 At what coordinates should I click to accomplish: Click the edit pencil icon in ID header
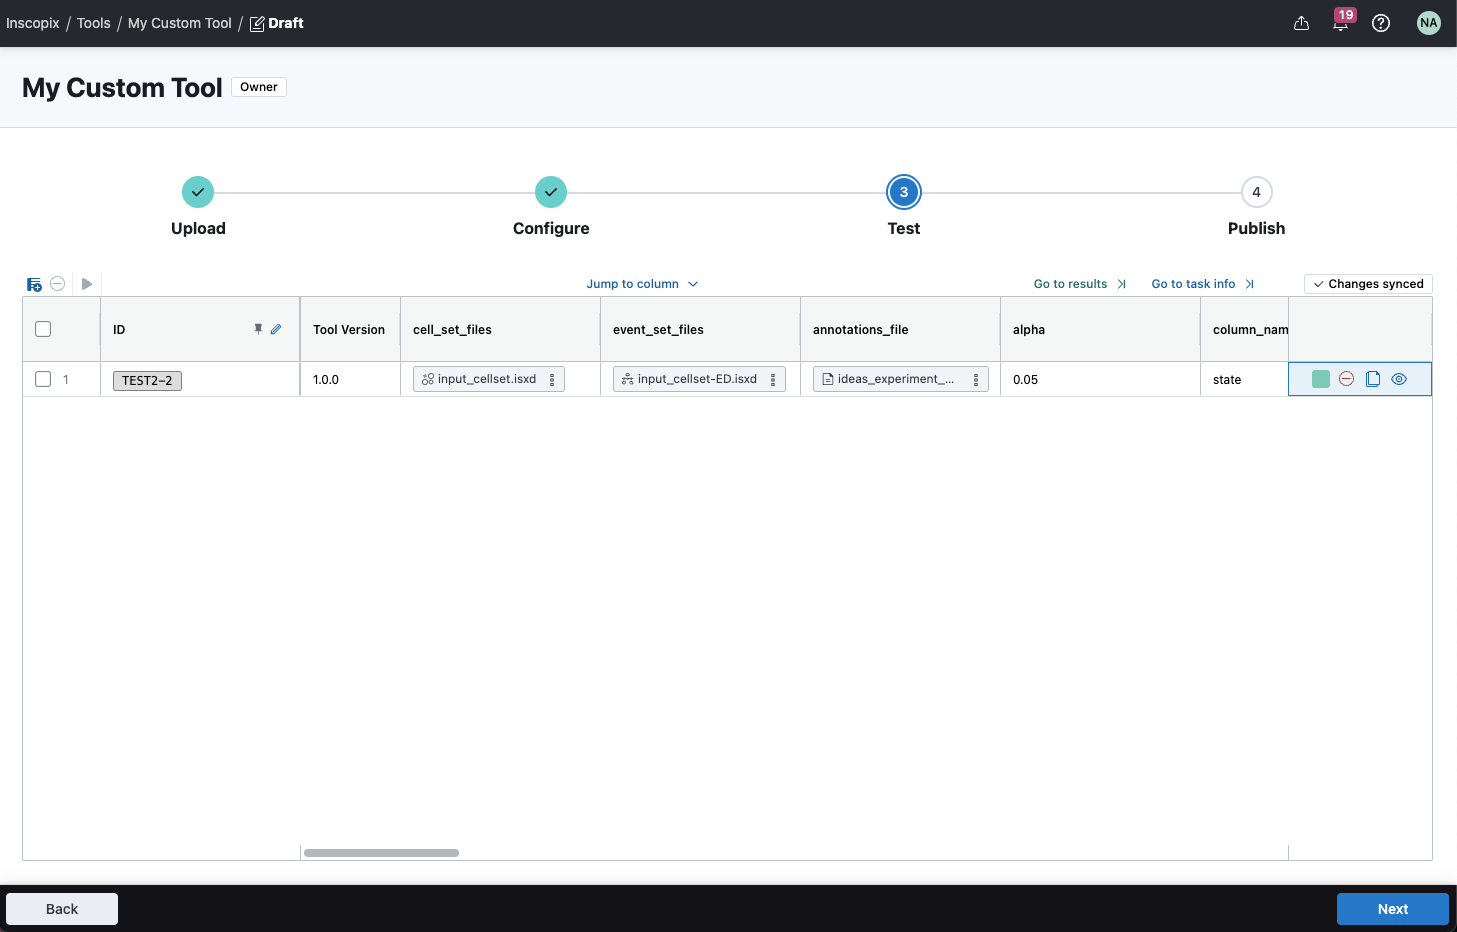[276, 329]
